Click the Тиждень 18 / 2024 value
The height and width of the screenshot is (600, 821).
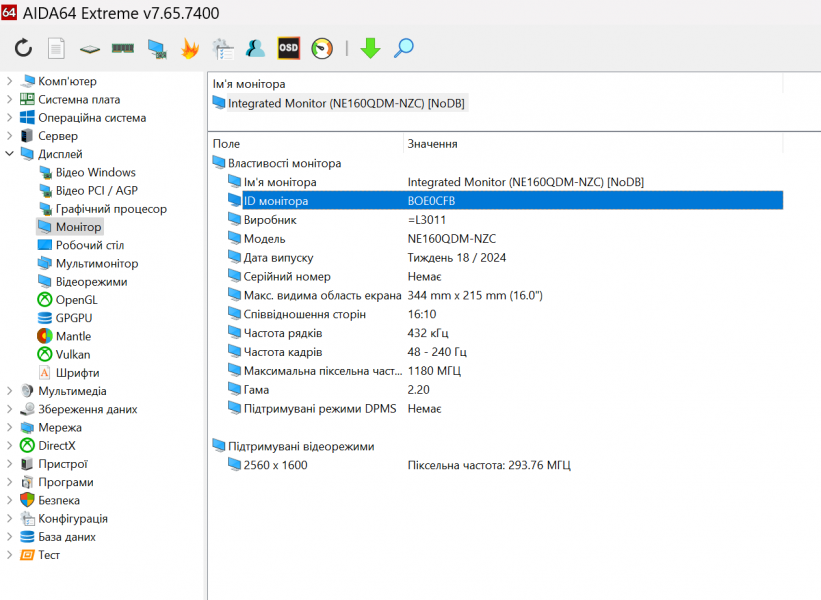(x=457, y=258)
